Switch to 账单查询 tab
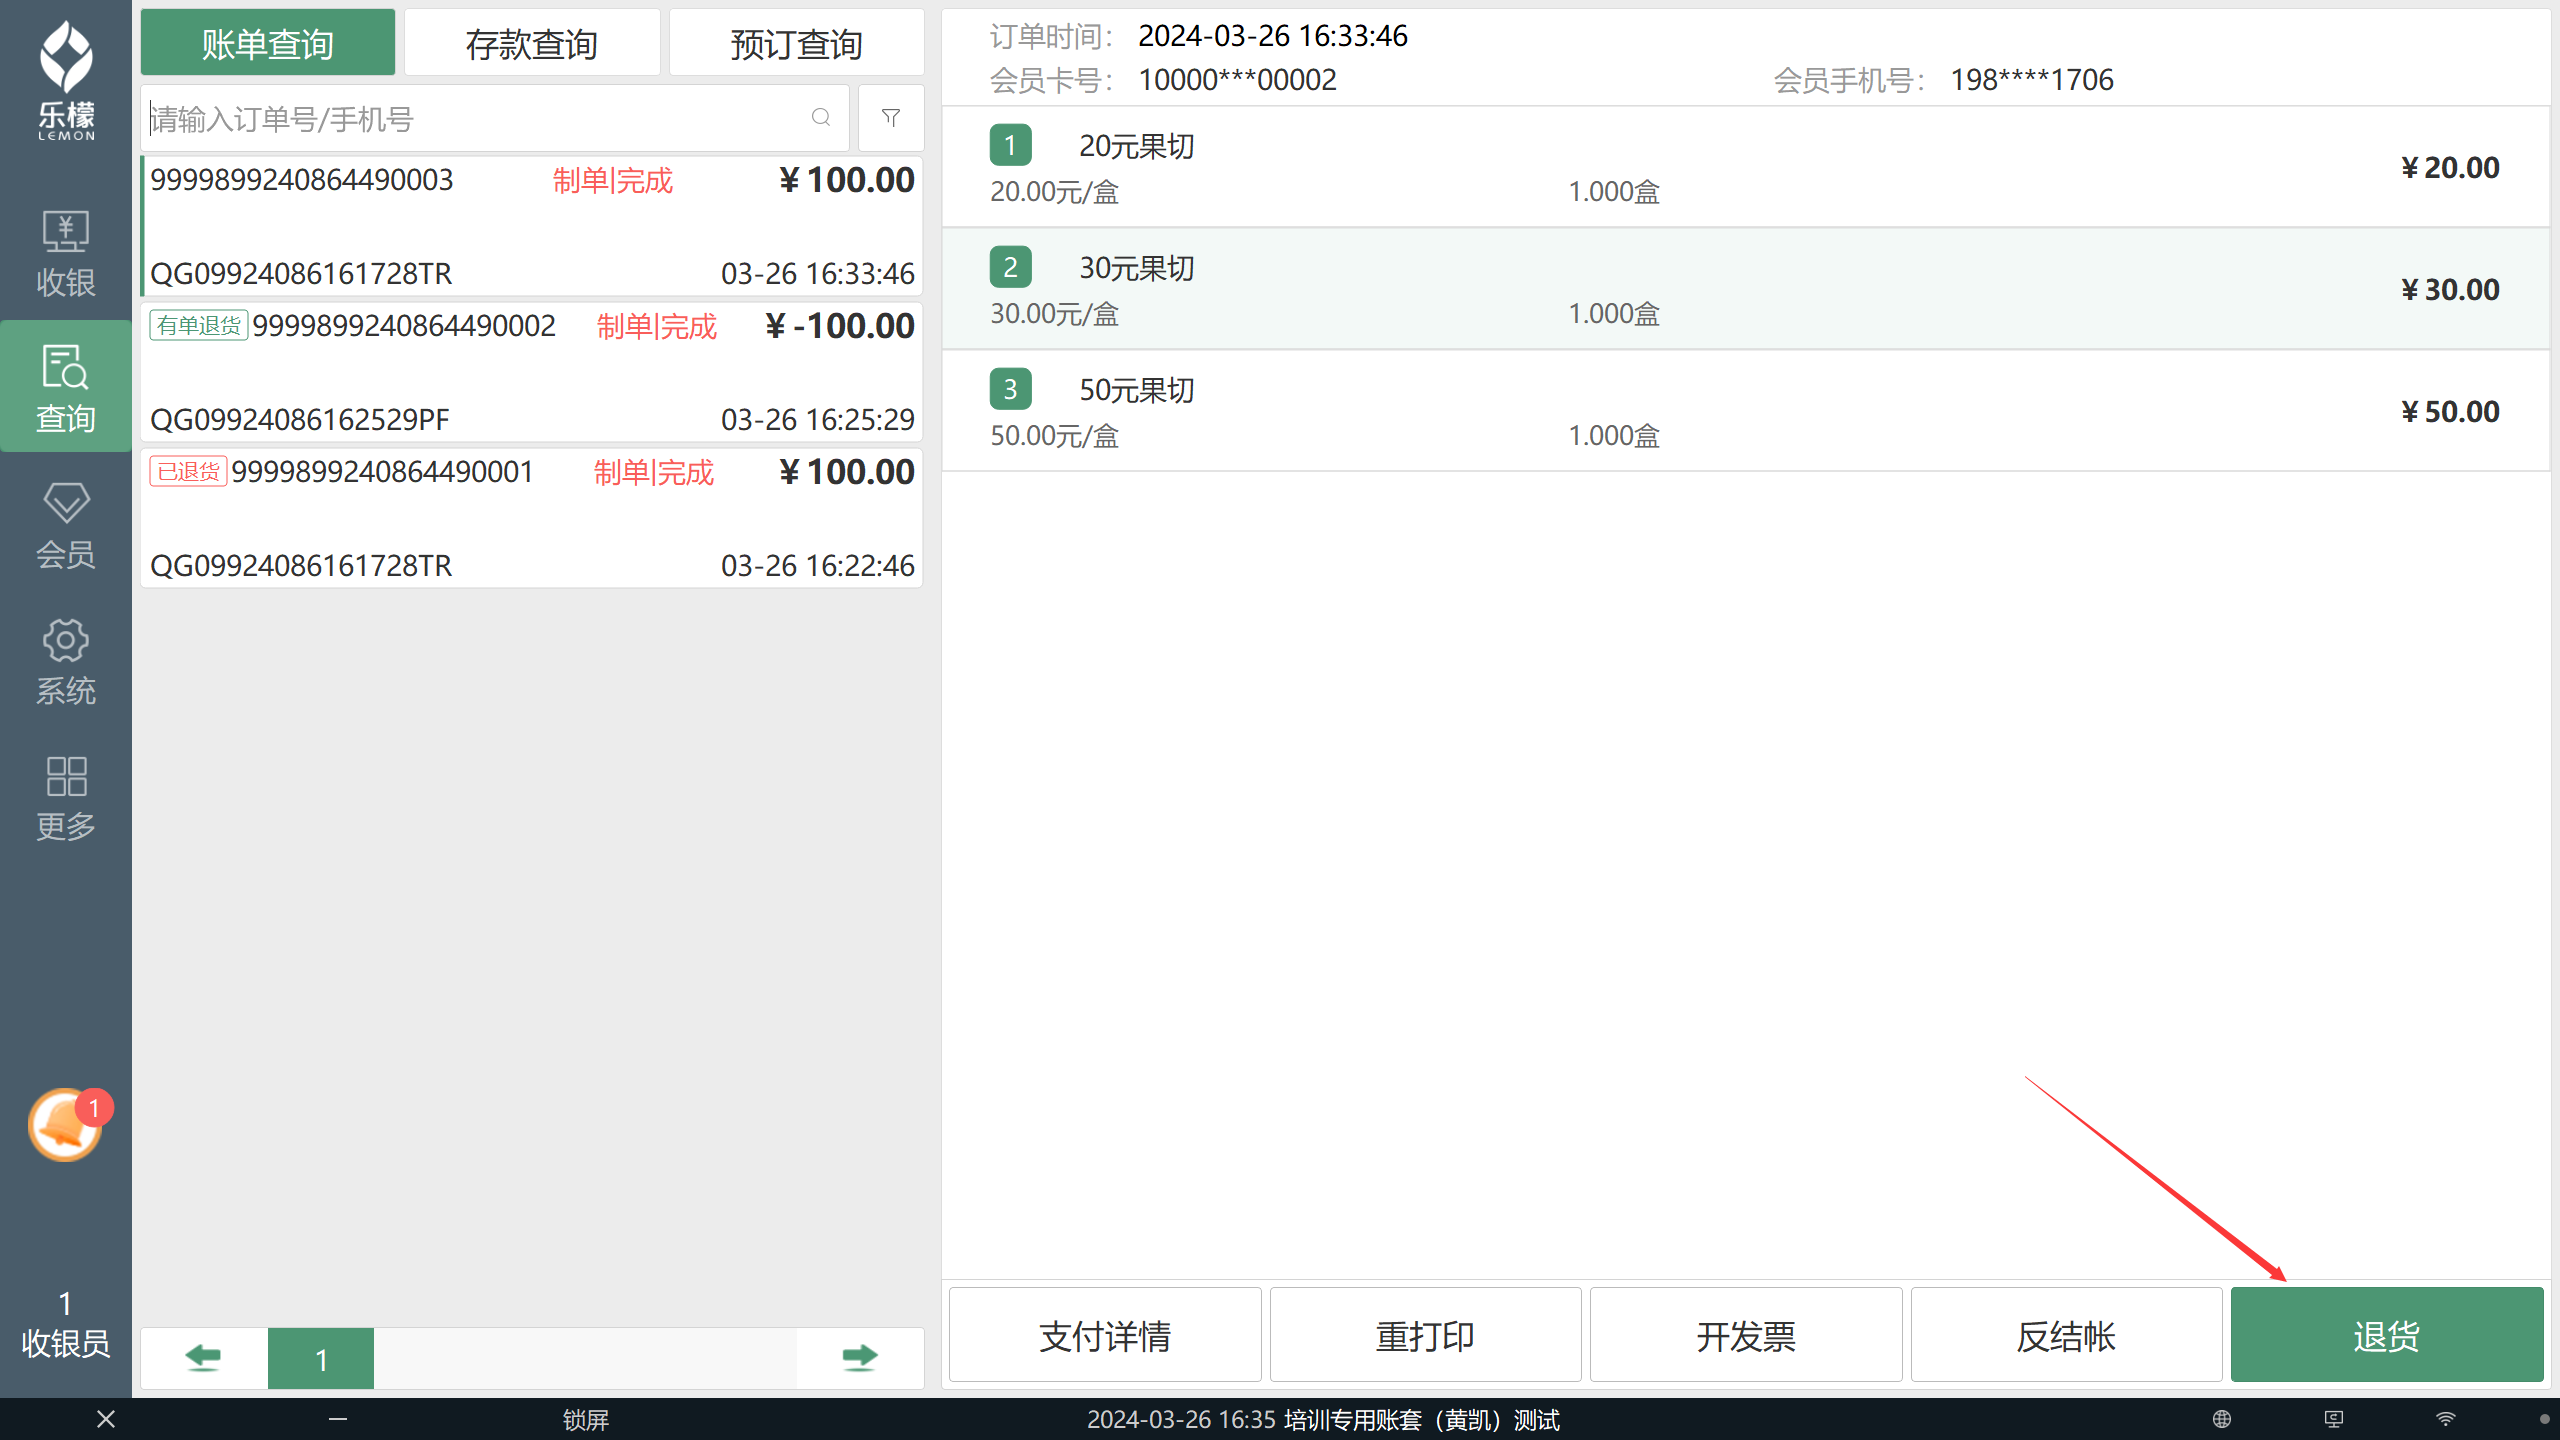 pos(268,44)
